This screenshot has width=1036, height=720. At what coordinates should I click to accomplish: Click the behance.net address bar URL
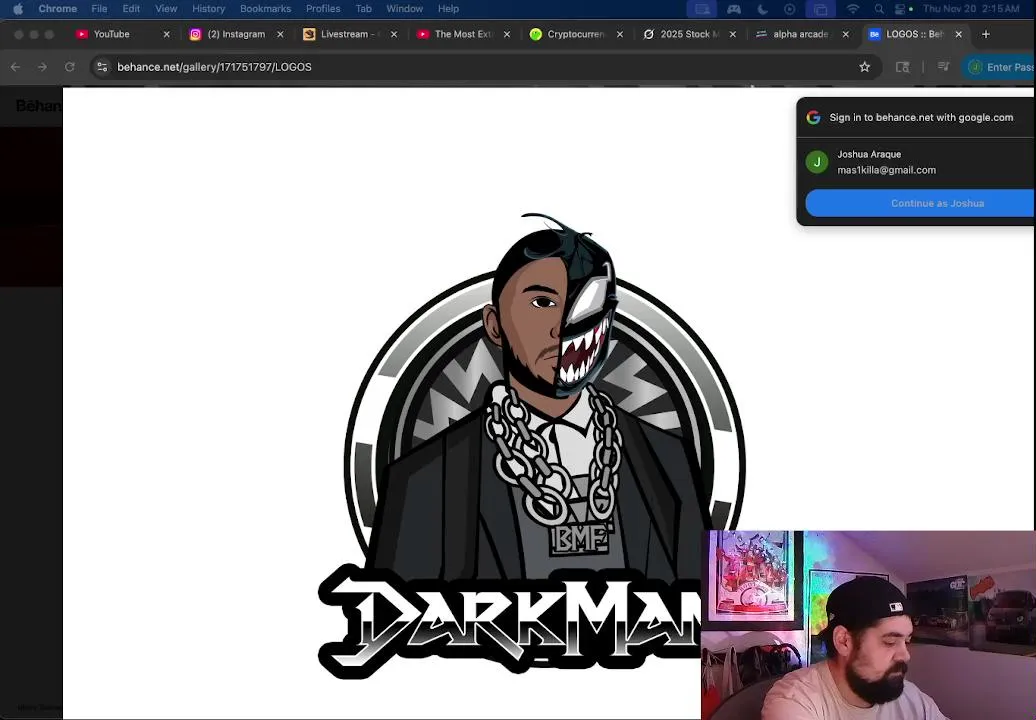(x=214, y=67)
